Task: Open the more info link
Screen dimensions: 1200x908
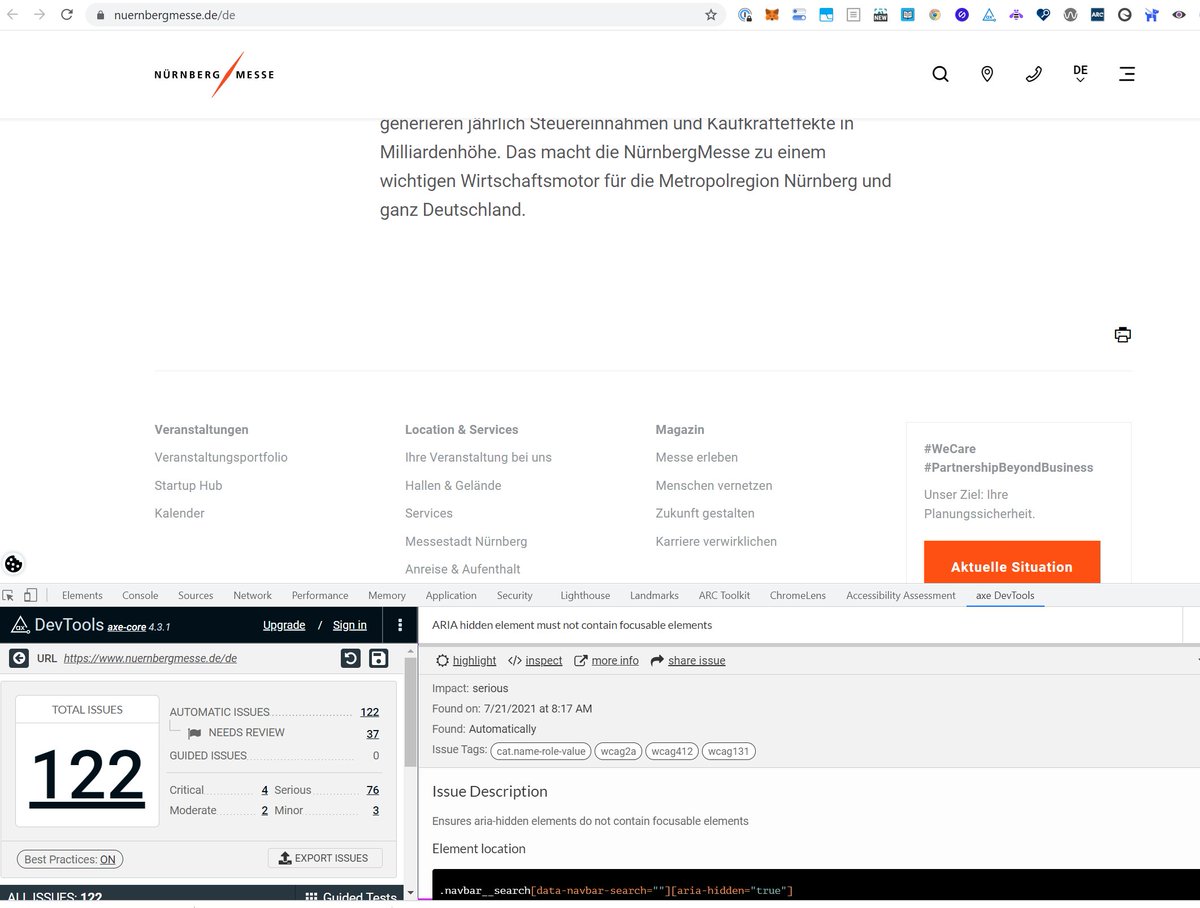Action: 606,661
